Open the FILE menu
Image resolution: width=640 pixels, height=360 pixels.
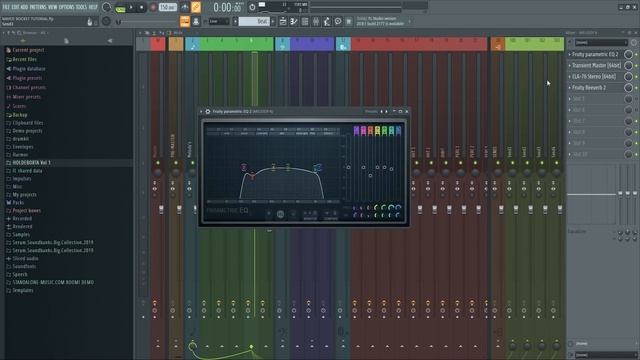[x=6, y=7]
